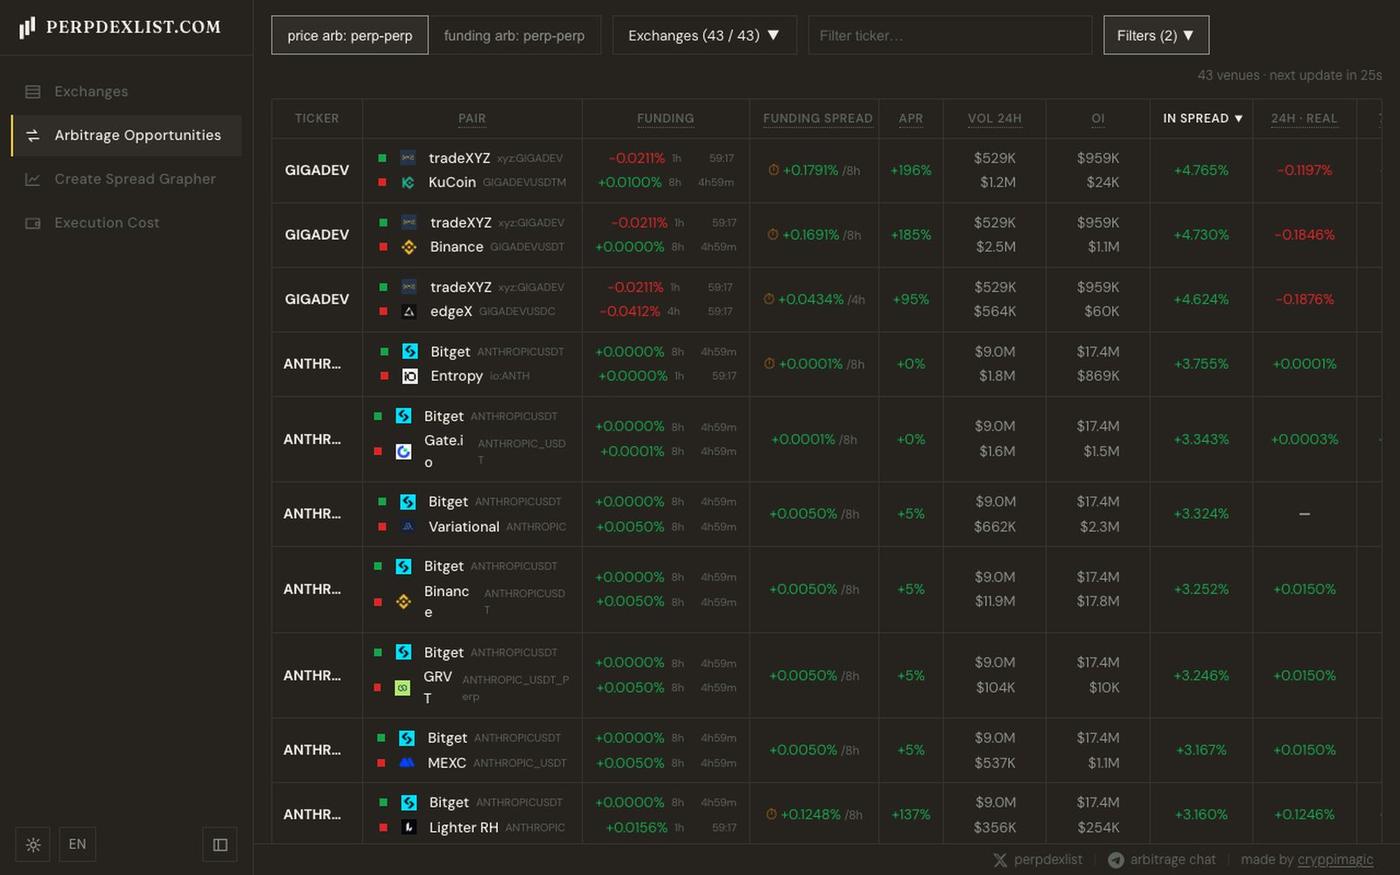Click the chart icon beside Create Spread Grapher
The image size is (1400, 875).
(x=33, y=179)
